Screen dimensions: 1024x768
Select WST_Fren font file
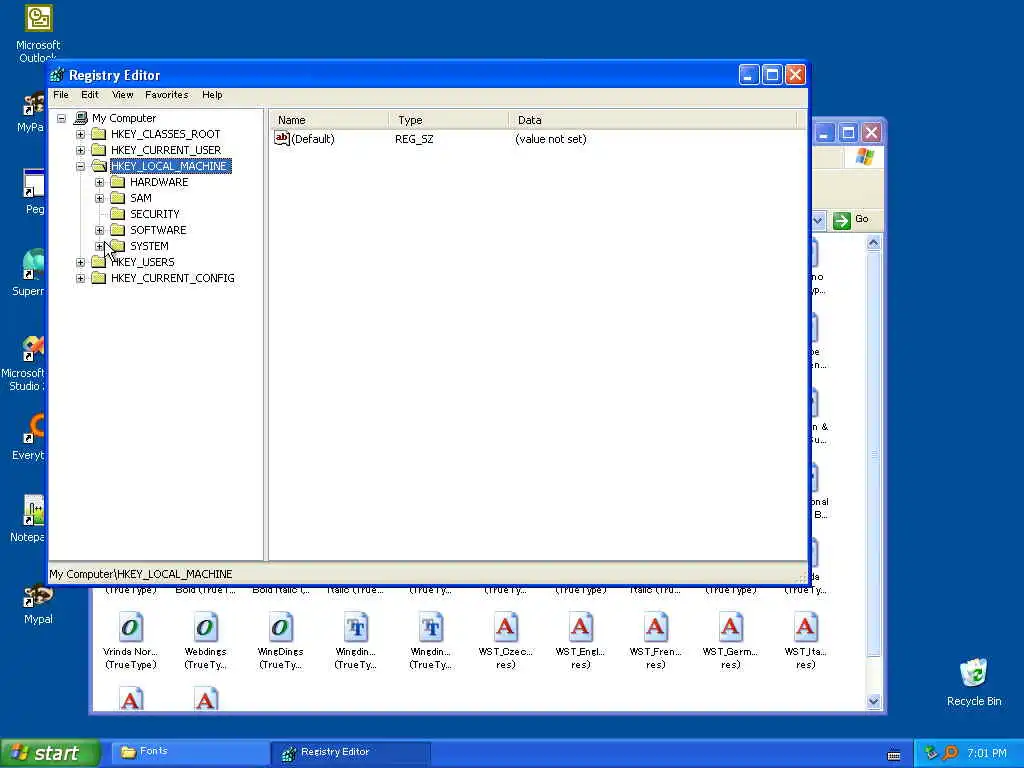pyautogui.click(x=655, y=640)
